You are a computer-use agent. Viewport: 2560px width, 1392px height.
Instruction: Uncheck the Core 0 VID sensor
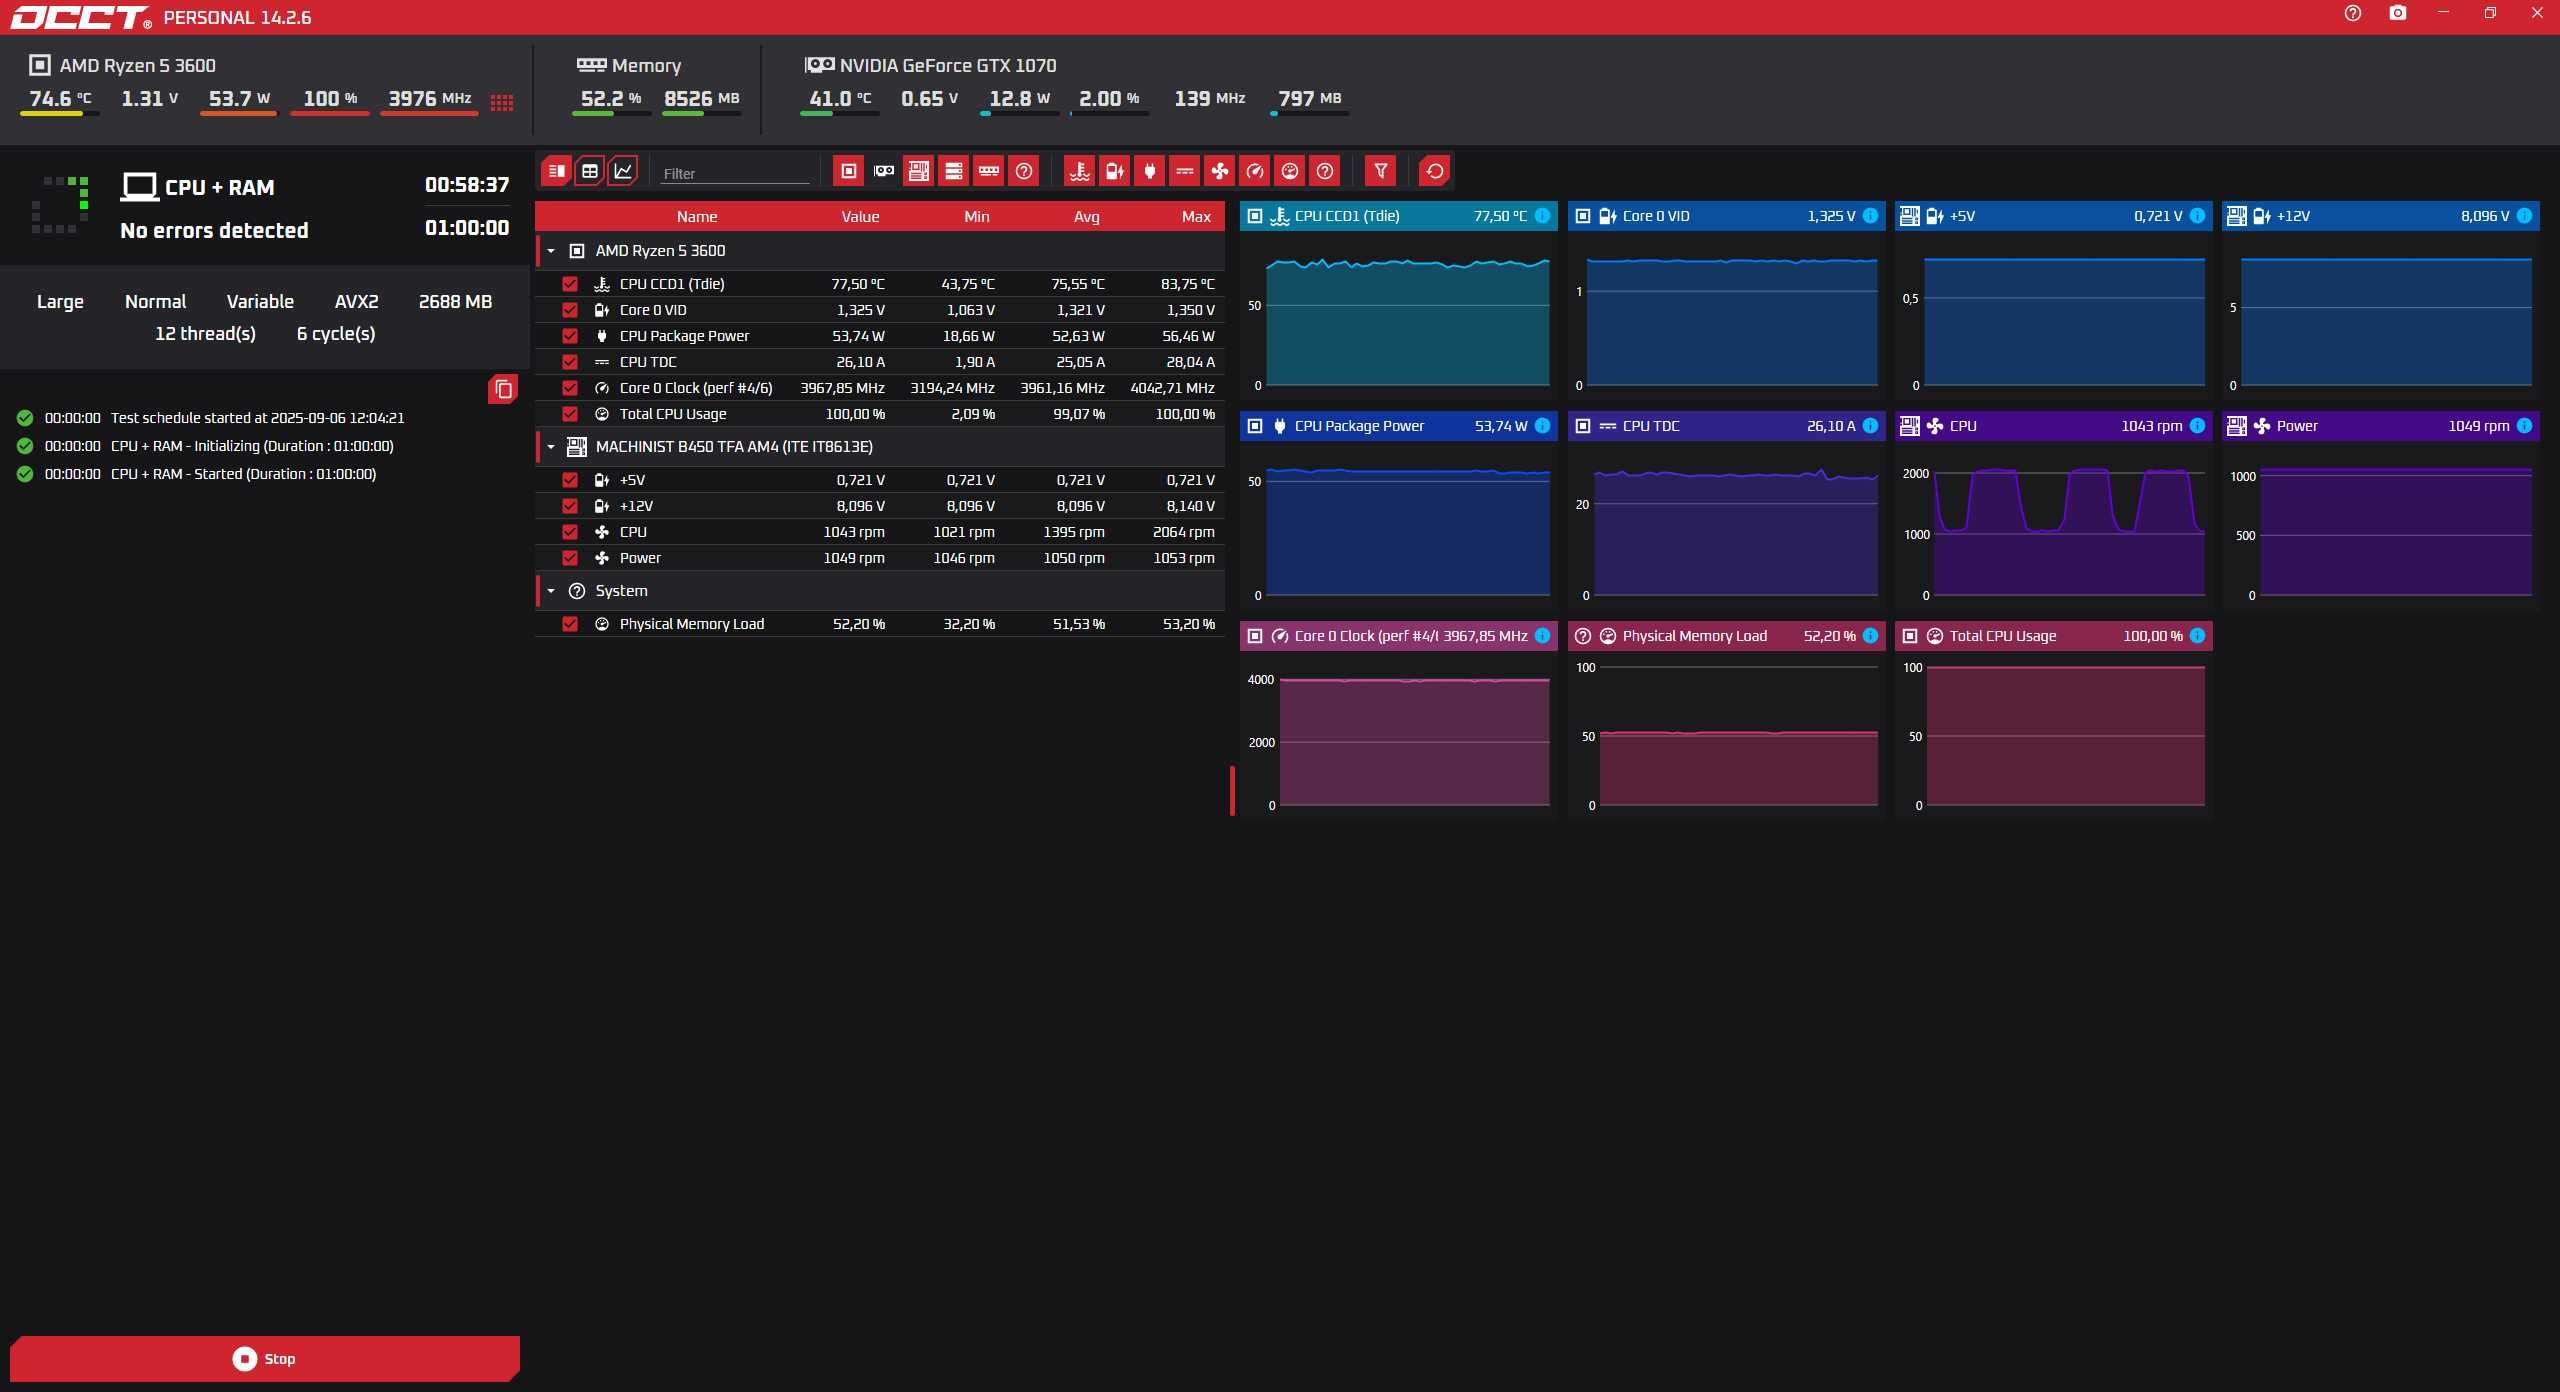(570, 310)
